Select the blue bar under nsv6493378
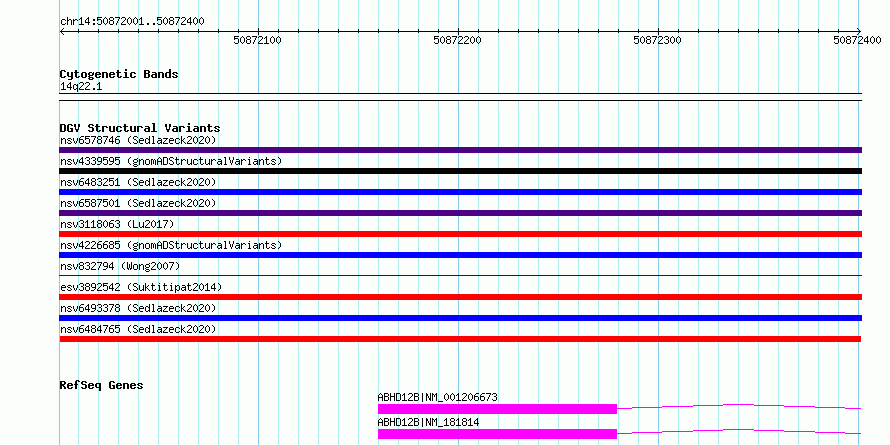Image resolution: width=890 pixels, height=445 pixels. point(460,318)
